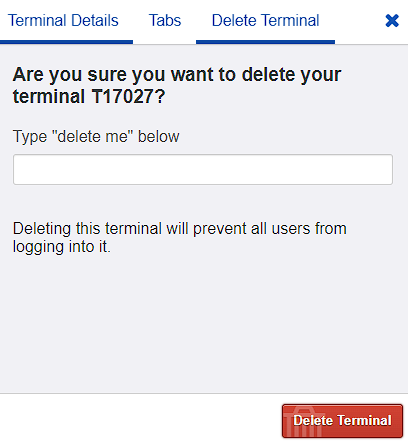Focus the "delete me" confirmation text box
The height and width of the screenshot is (442, 408).
coord(203,169)
